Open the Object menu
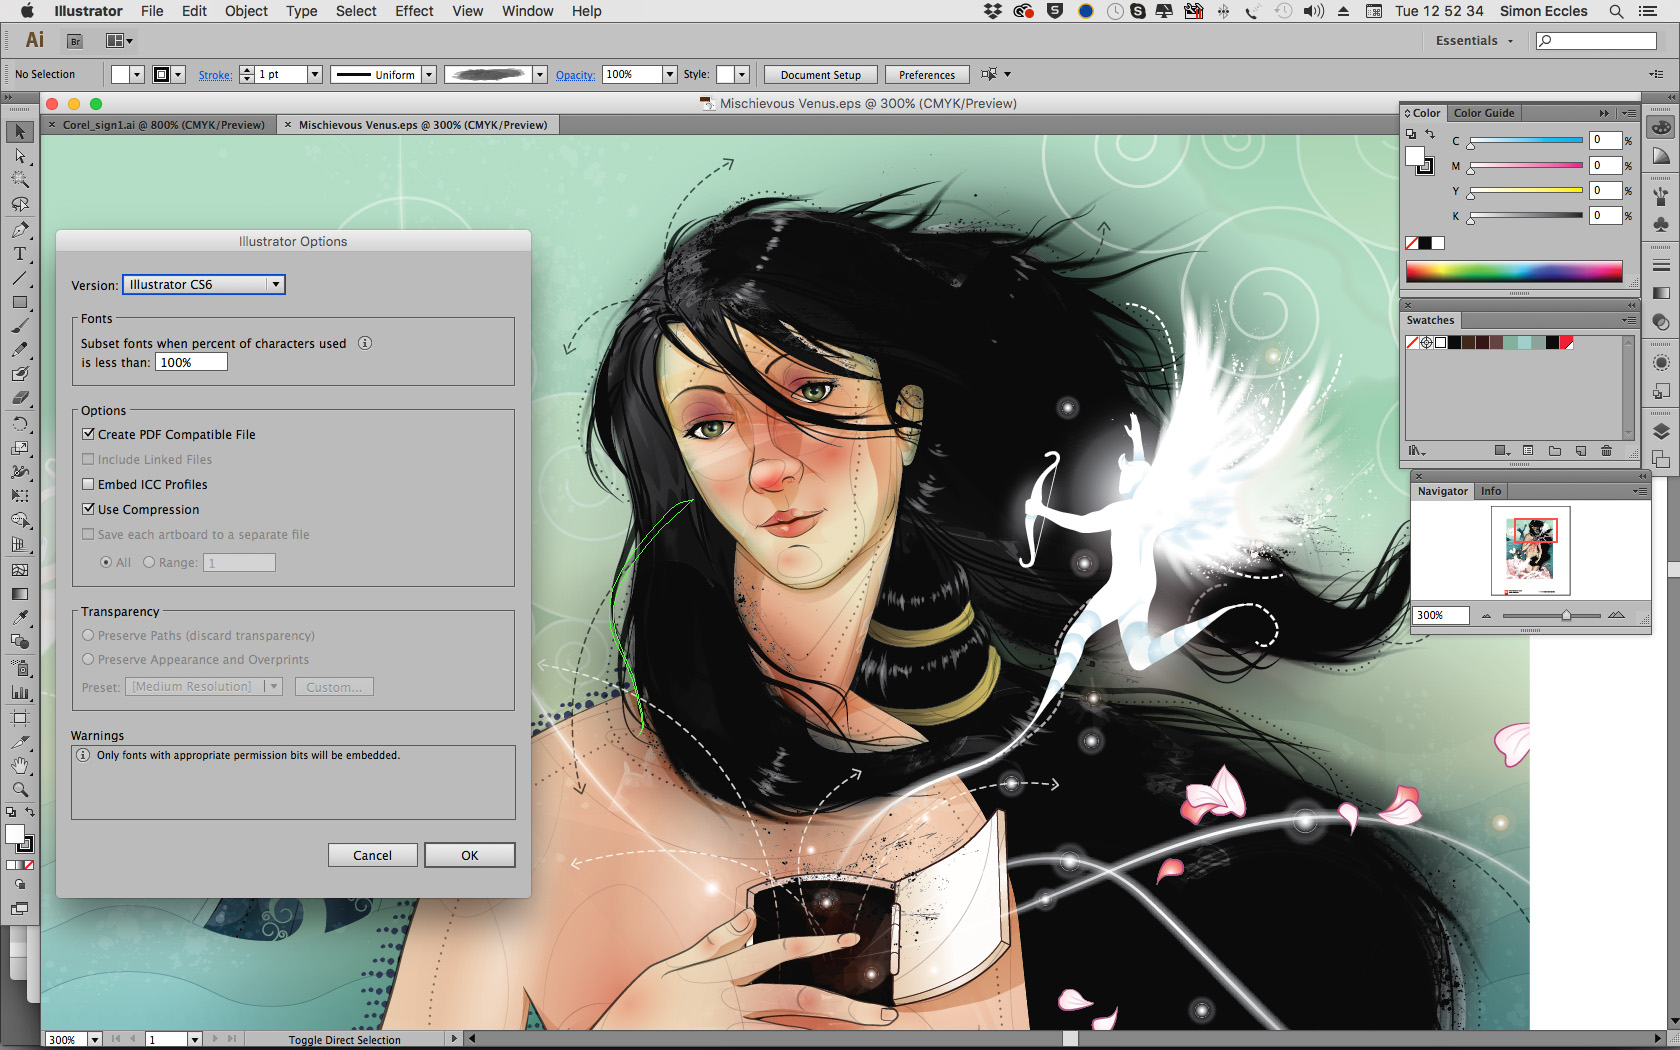This screenshot has height=1050, width=1680. click(x=246, y=11)
